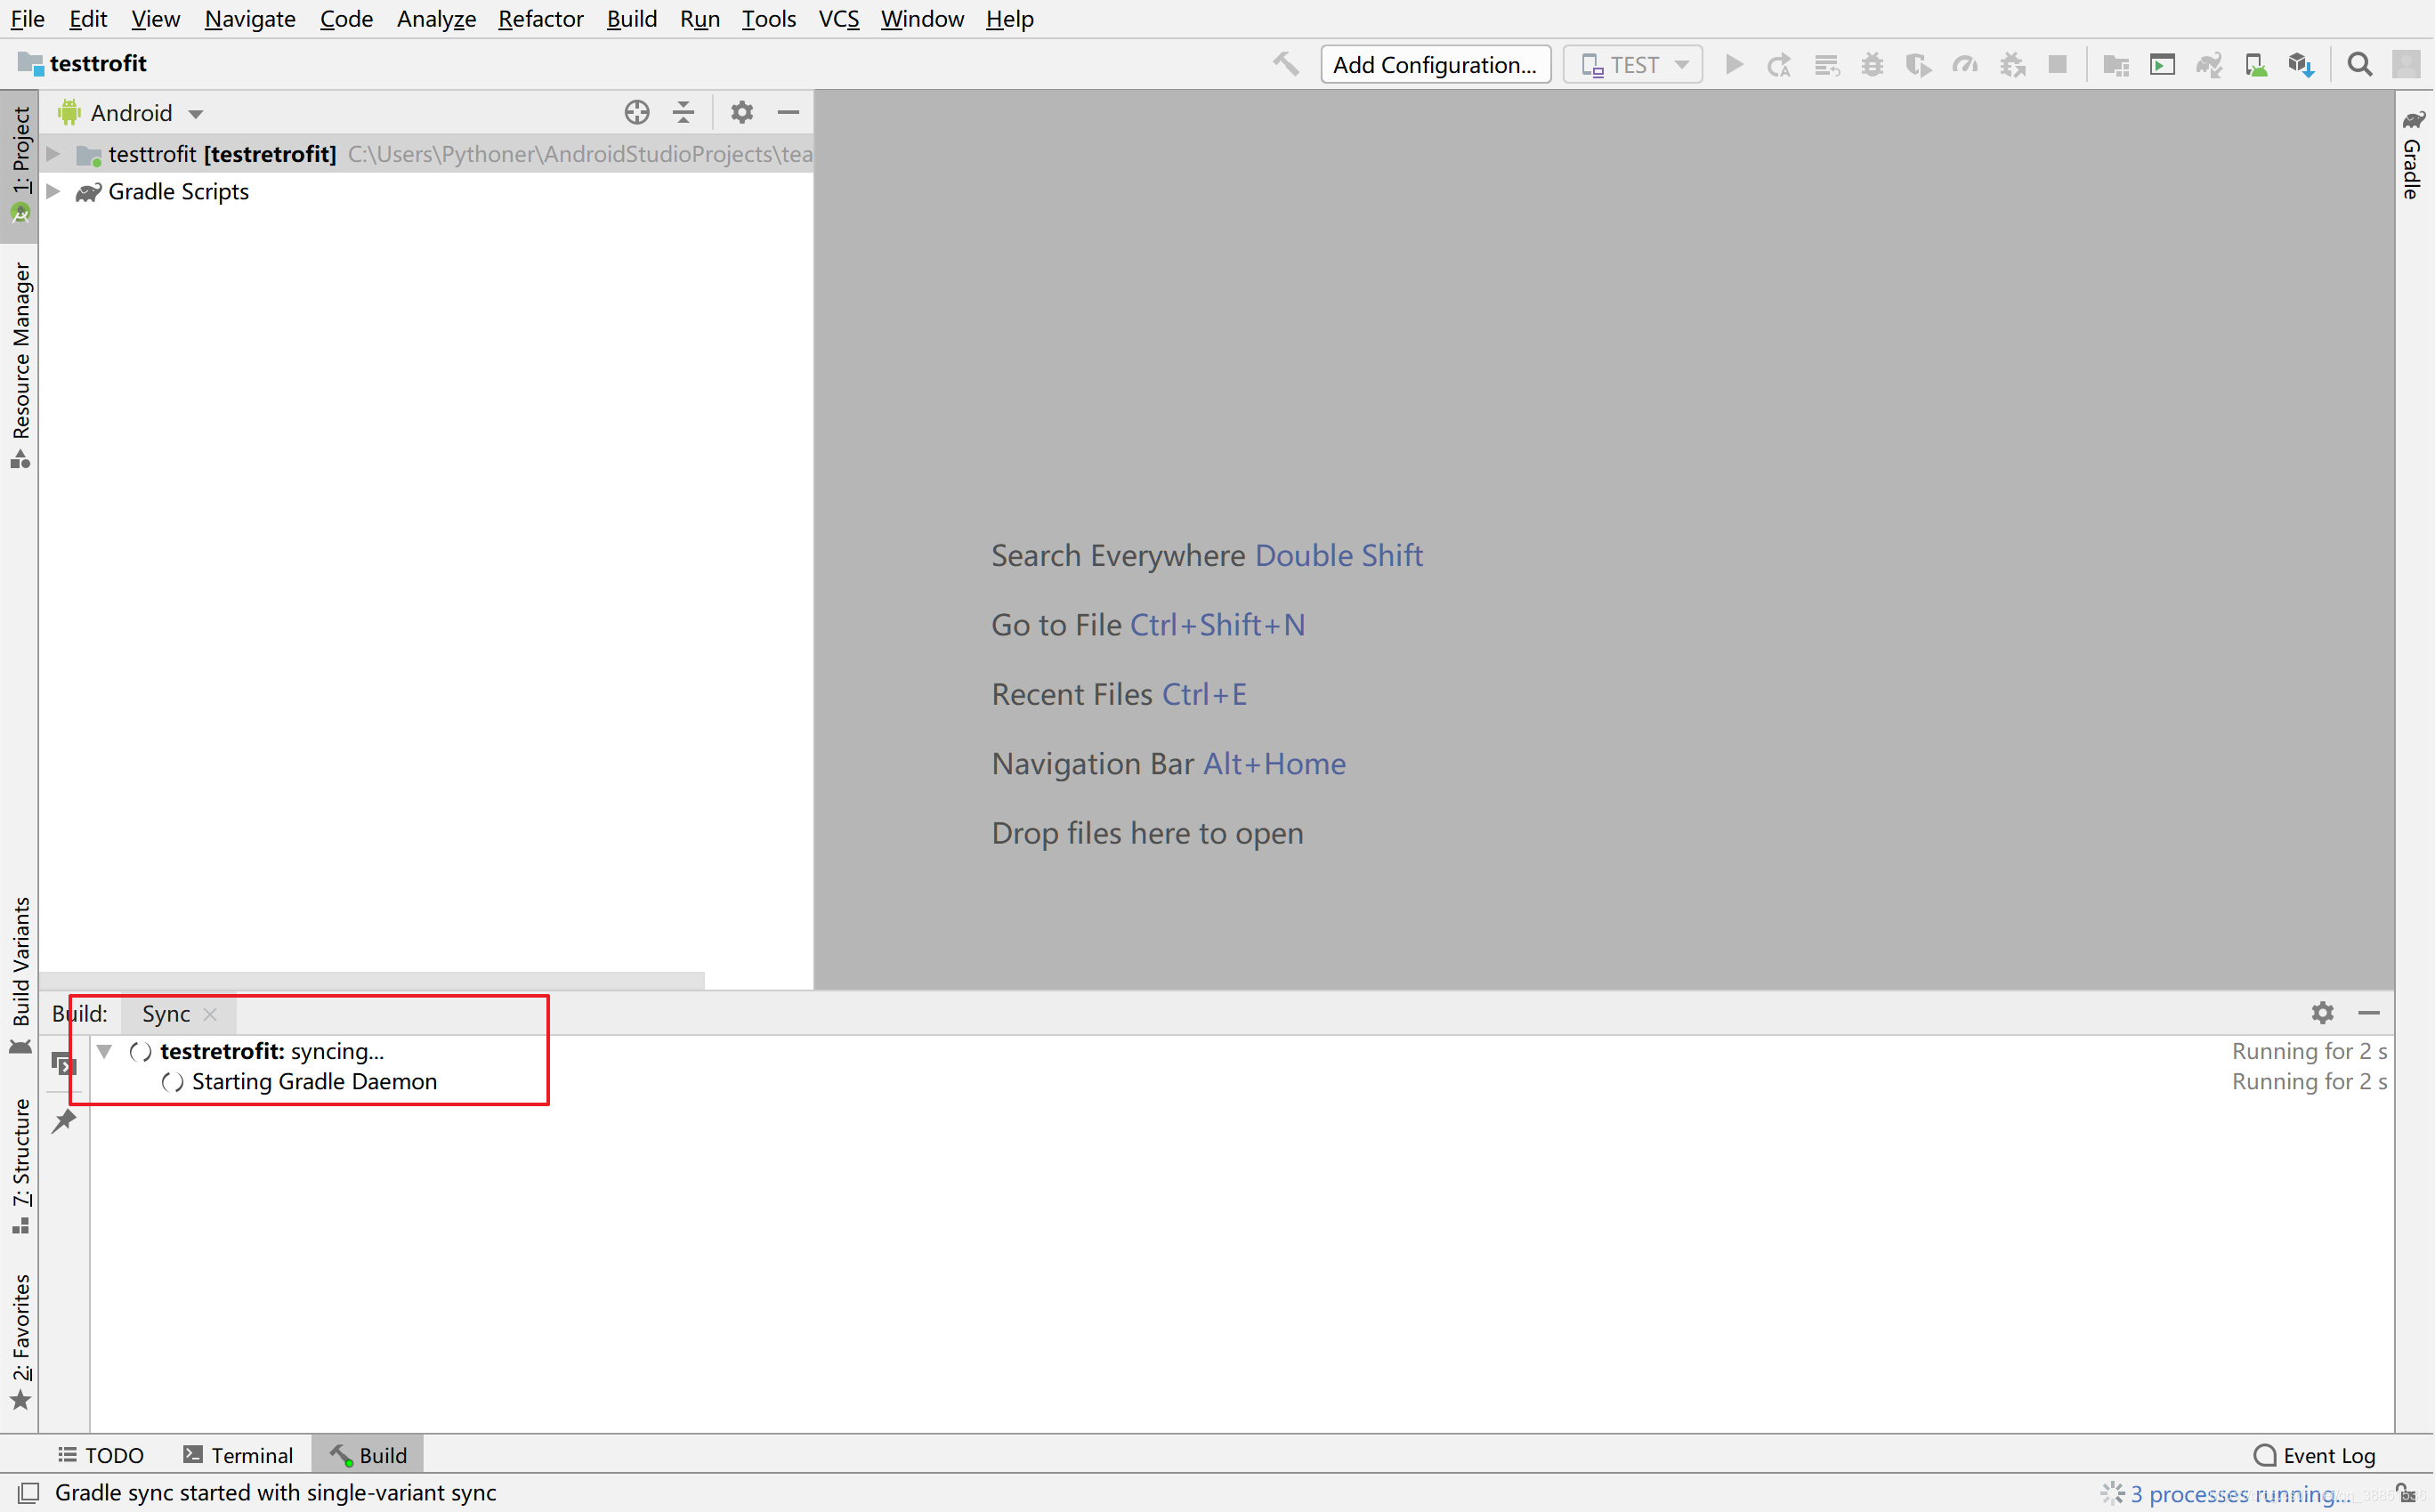
Task: Toggle the 1: Project side tab
Action: point(20,166)
